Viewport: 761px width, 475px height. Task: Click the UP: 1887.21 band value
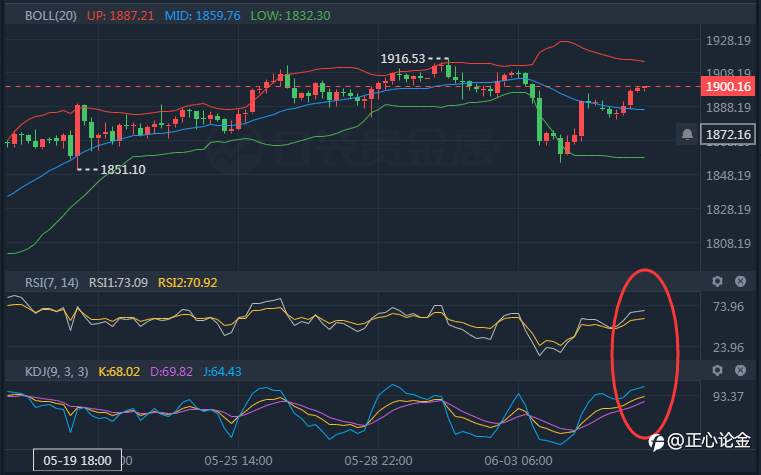click(120, 16)
